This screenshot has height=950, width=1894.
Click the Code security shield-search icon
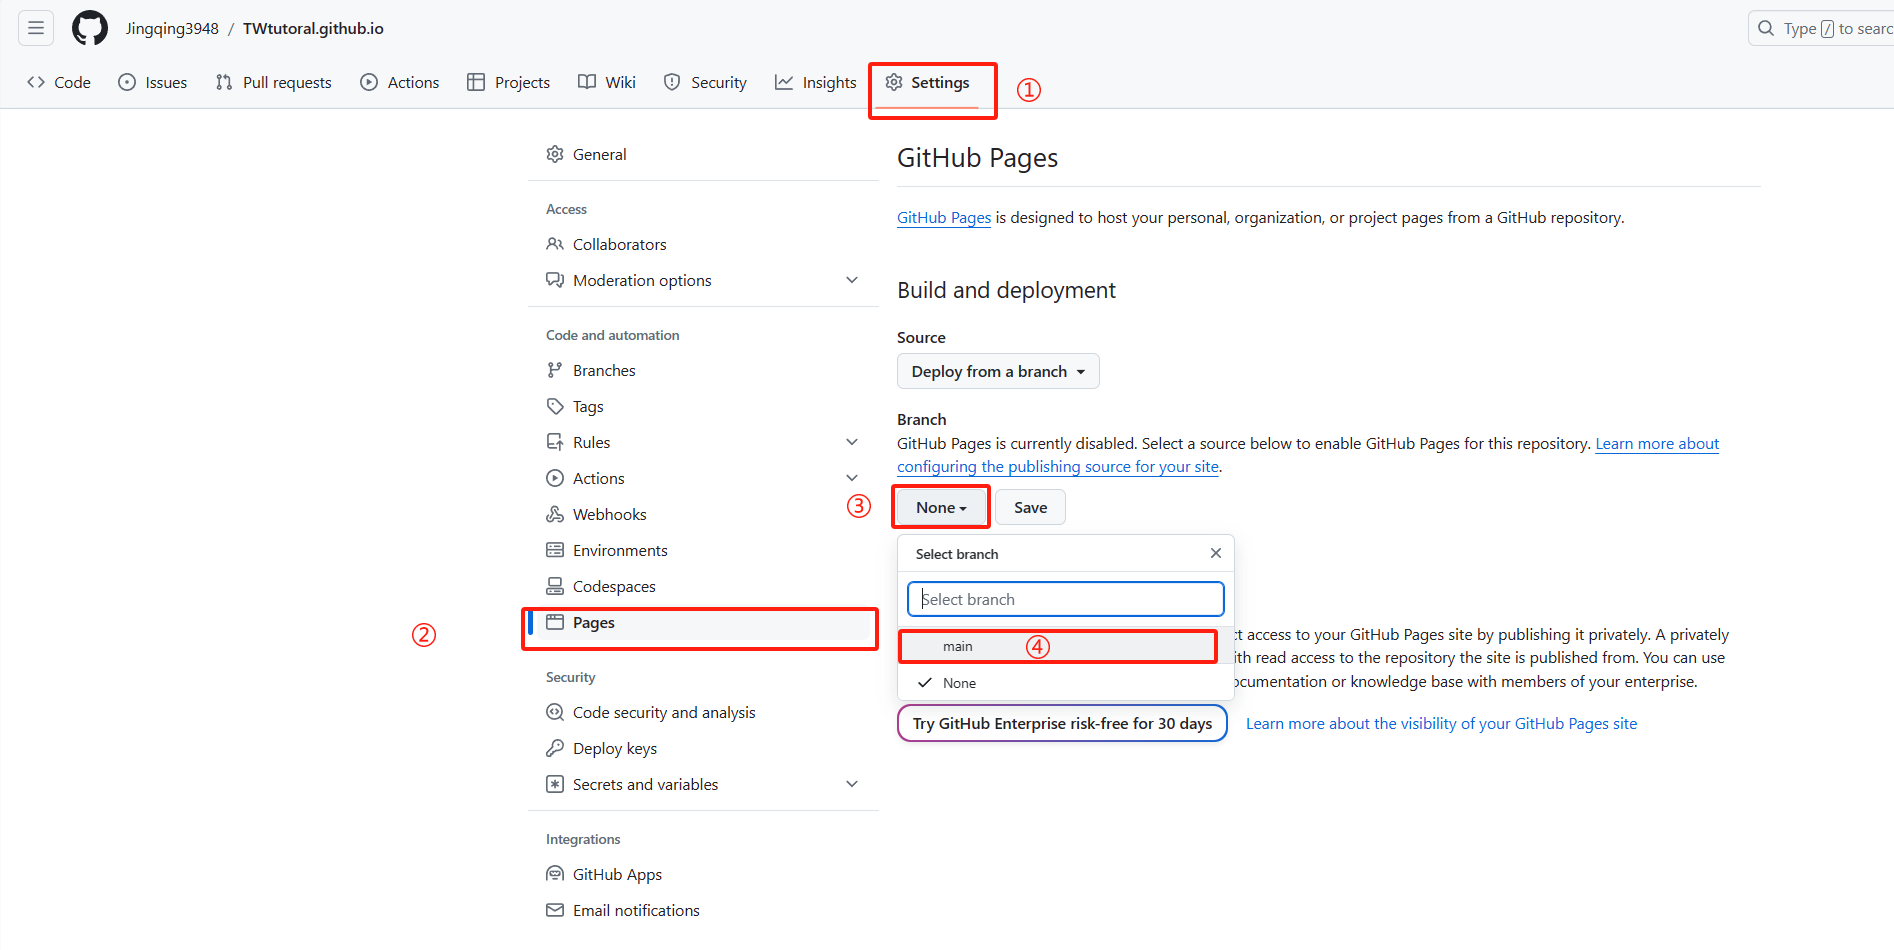[555, 712]
